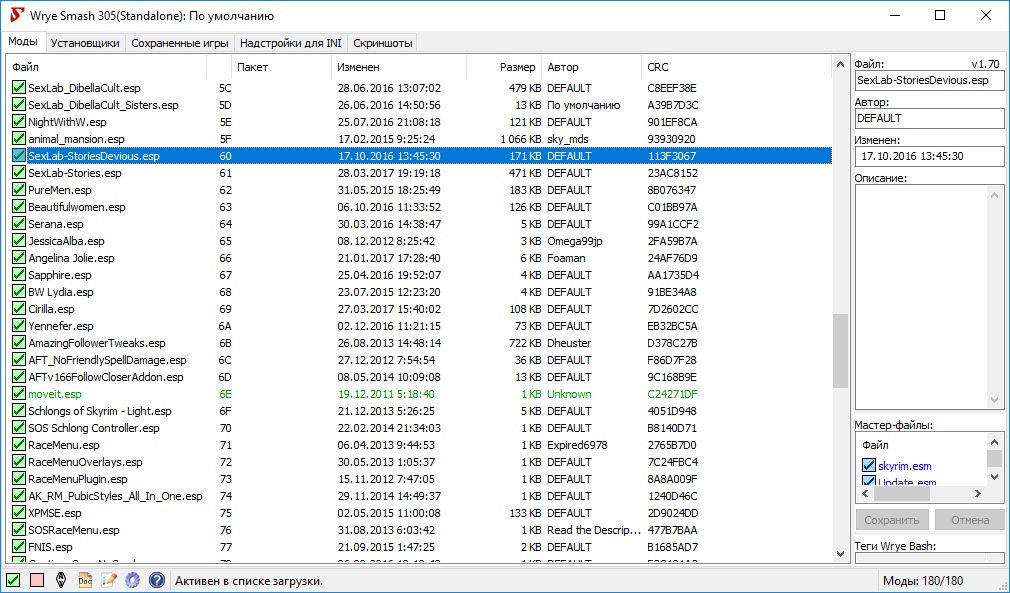
Task: Click the master files right scroll arrow
Action: point(978,494)
